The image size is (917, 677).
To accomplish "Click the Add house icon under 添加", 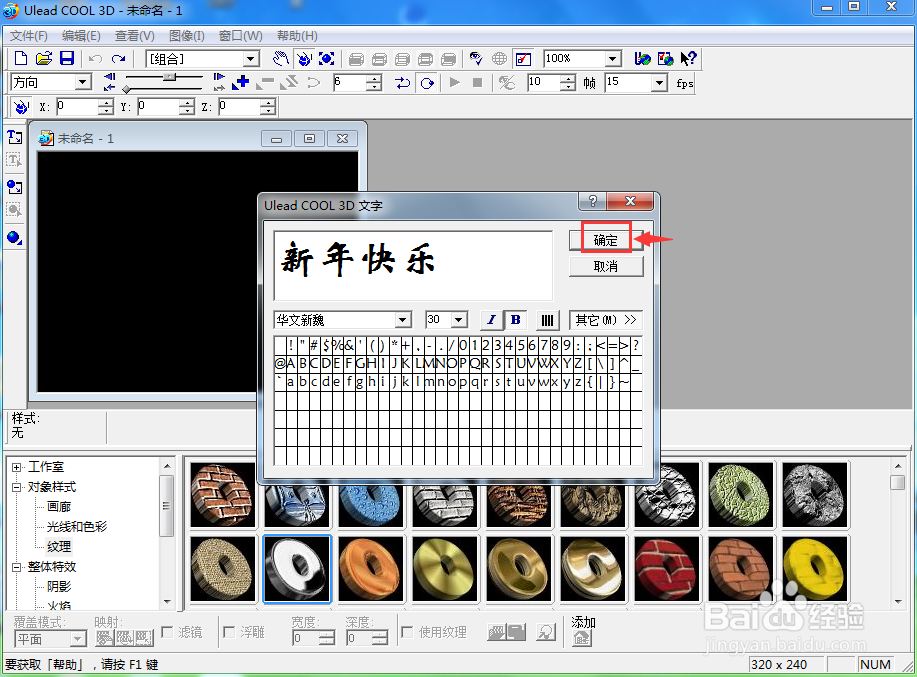I will pos(581,638).
